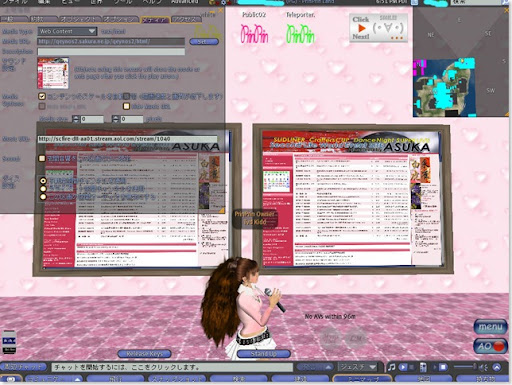
Task: Select the first voice radio option
Action: [x=43, y=181]
